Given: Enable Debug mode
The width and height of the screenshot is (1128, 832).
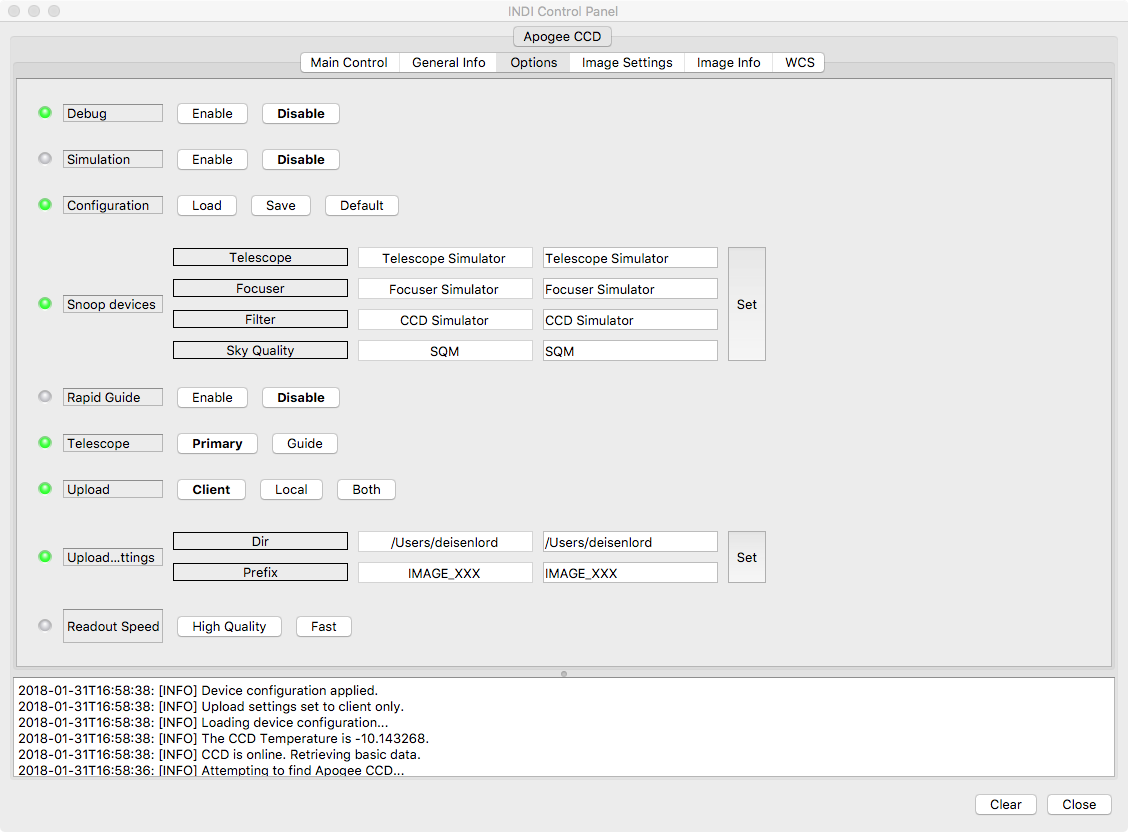Looking at the screenshot, I should (212, 114).
